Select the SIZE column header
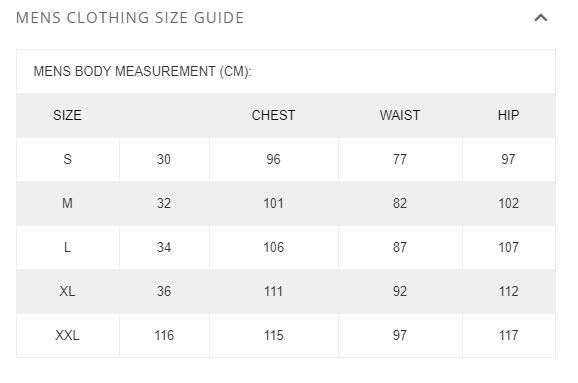The height and width of the screenshot is (383, 578). [67, 115]
